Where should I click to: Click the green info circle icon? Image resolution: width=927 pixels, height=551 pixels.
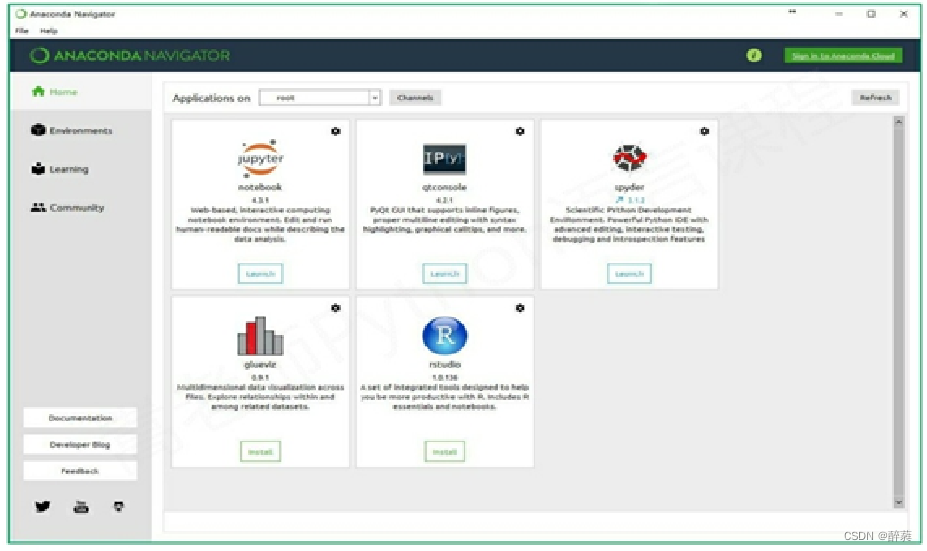(x=754, y=56)
